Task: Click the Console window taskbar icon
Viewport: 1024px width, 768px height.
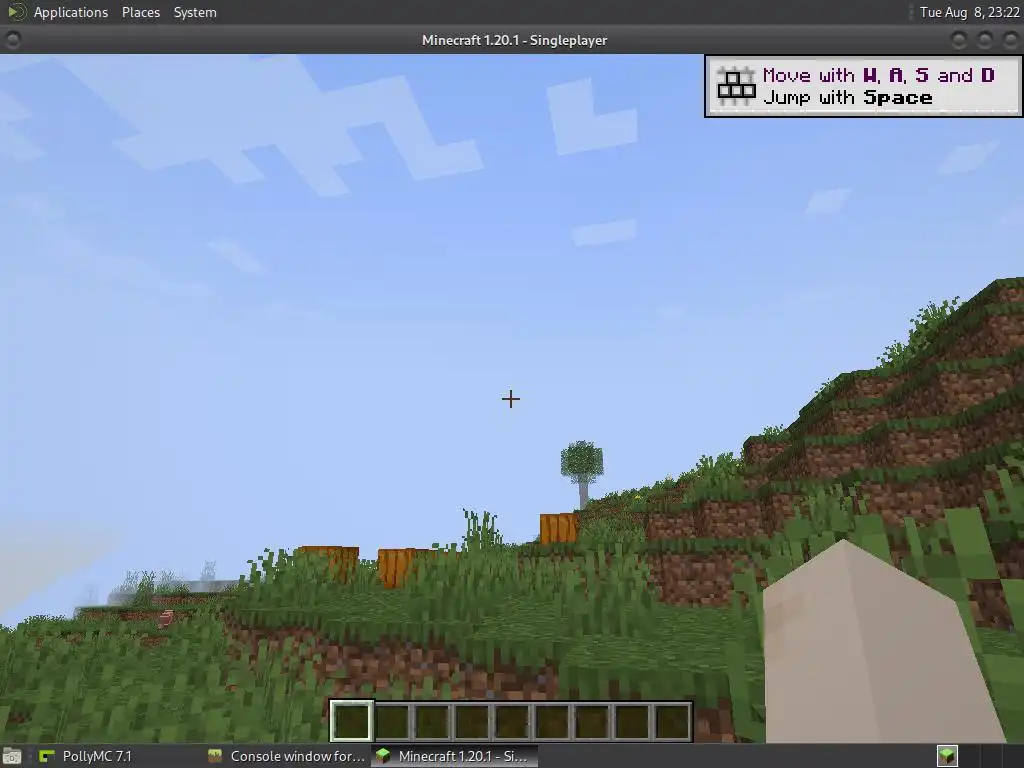Action: (x=215, y=756)
